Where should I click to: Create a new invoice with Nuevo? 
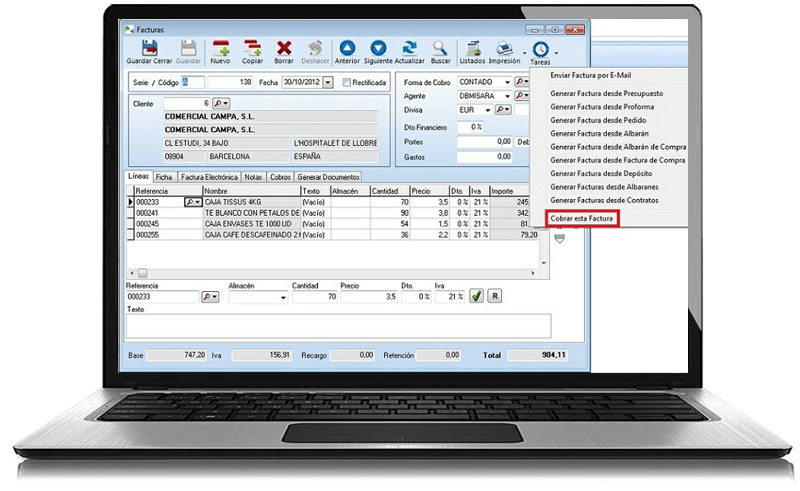click(220, 48)
